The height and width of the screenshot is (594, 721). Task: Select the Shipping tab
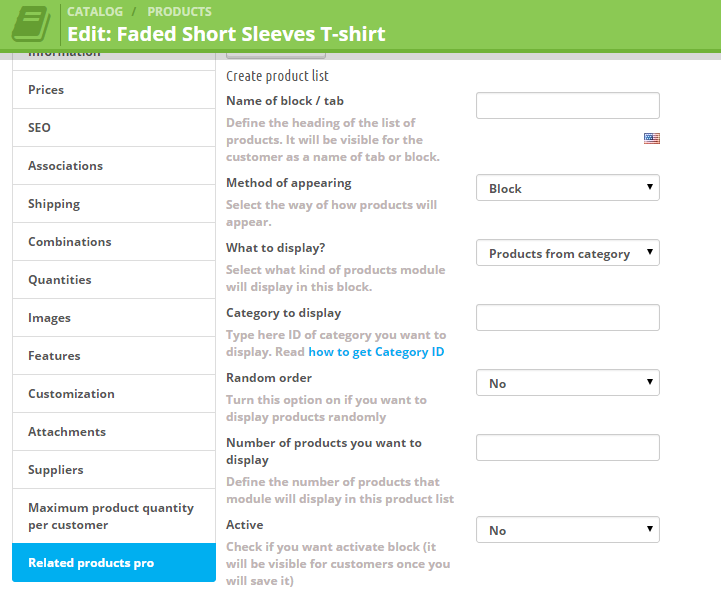113,204
